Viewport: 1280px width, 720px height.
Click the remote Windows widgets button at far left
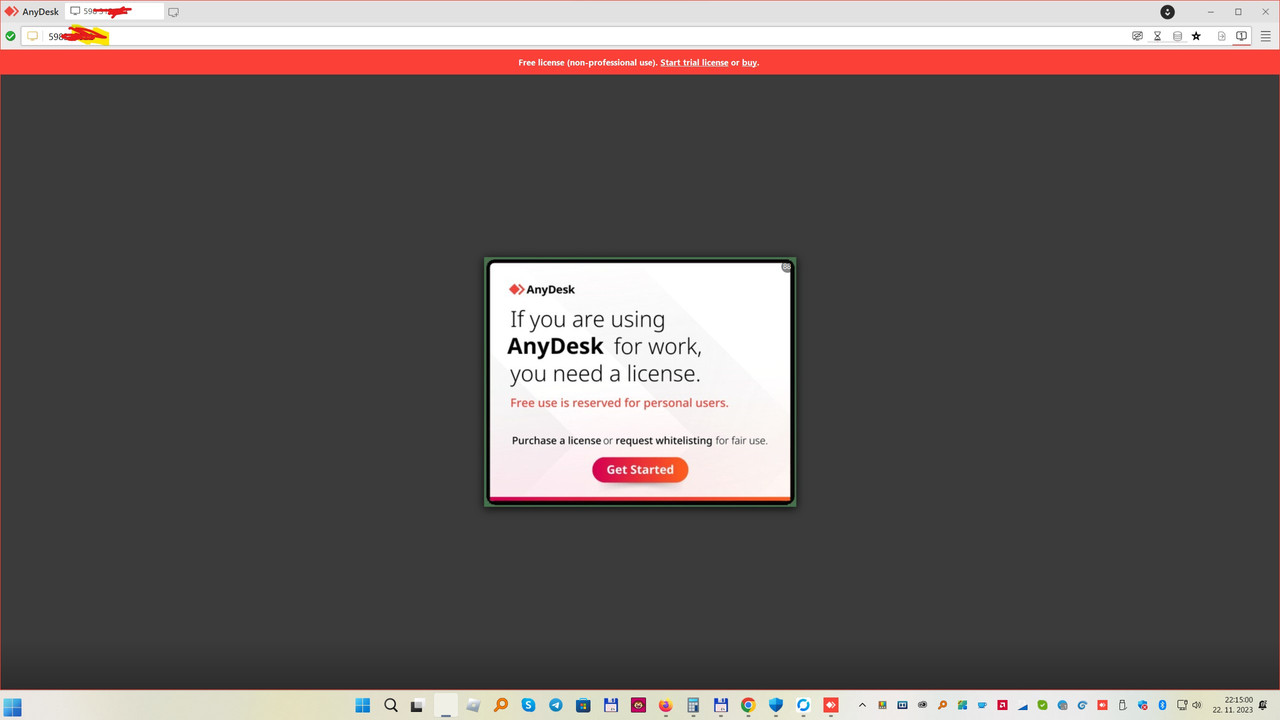click(13, 706)
